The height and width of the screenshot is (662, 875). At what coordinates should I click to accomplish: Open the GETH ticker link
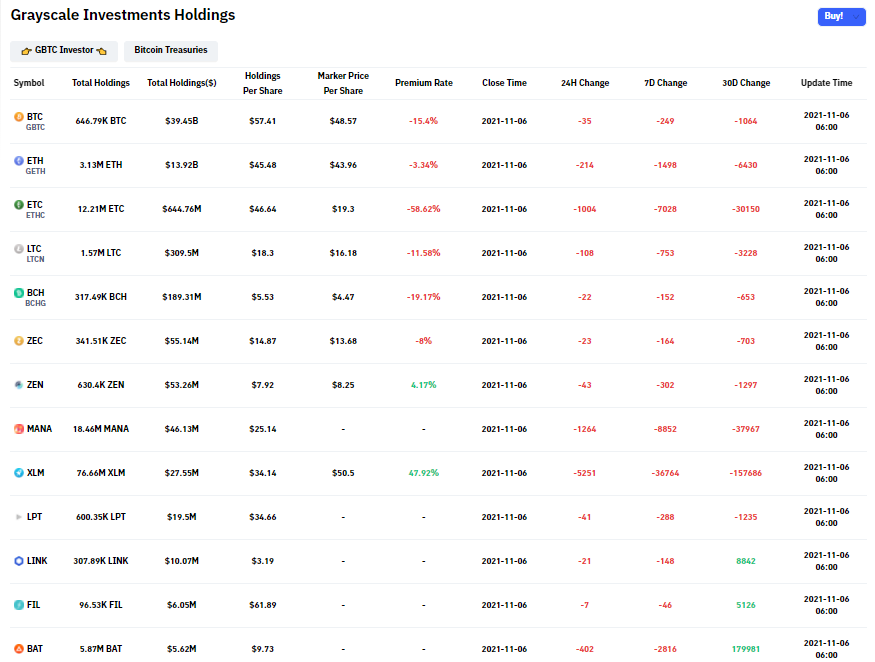(35, 172)
